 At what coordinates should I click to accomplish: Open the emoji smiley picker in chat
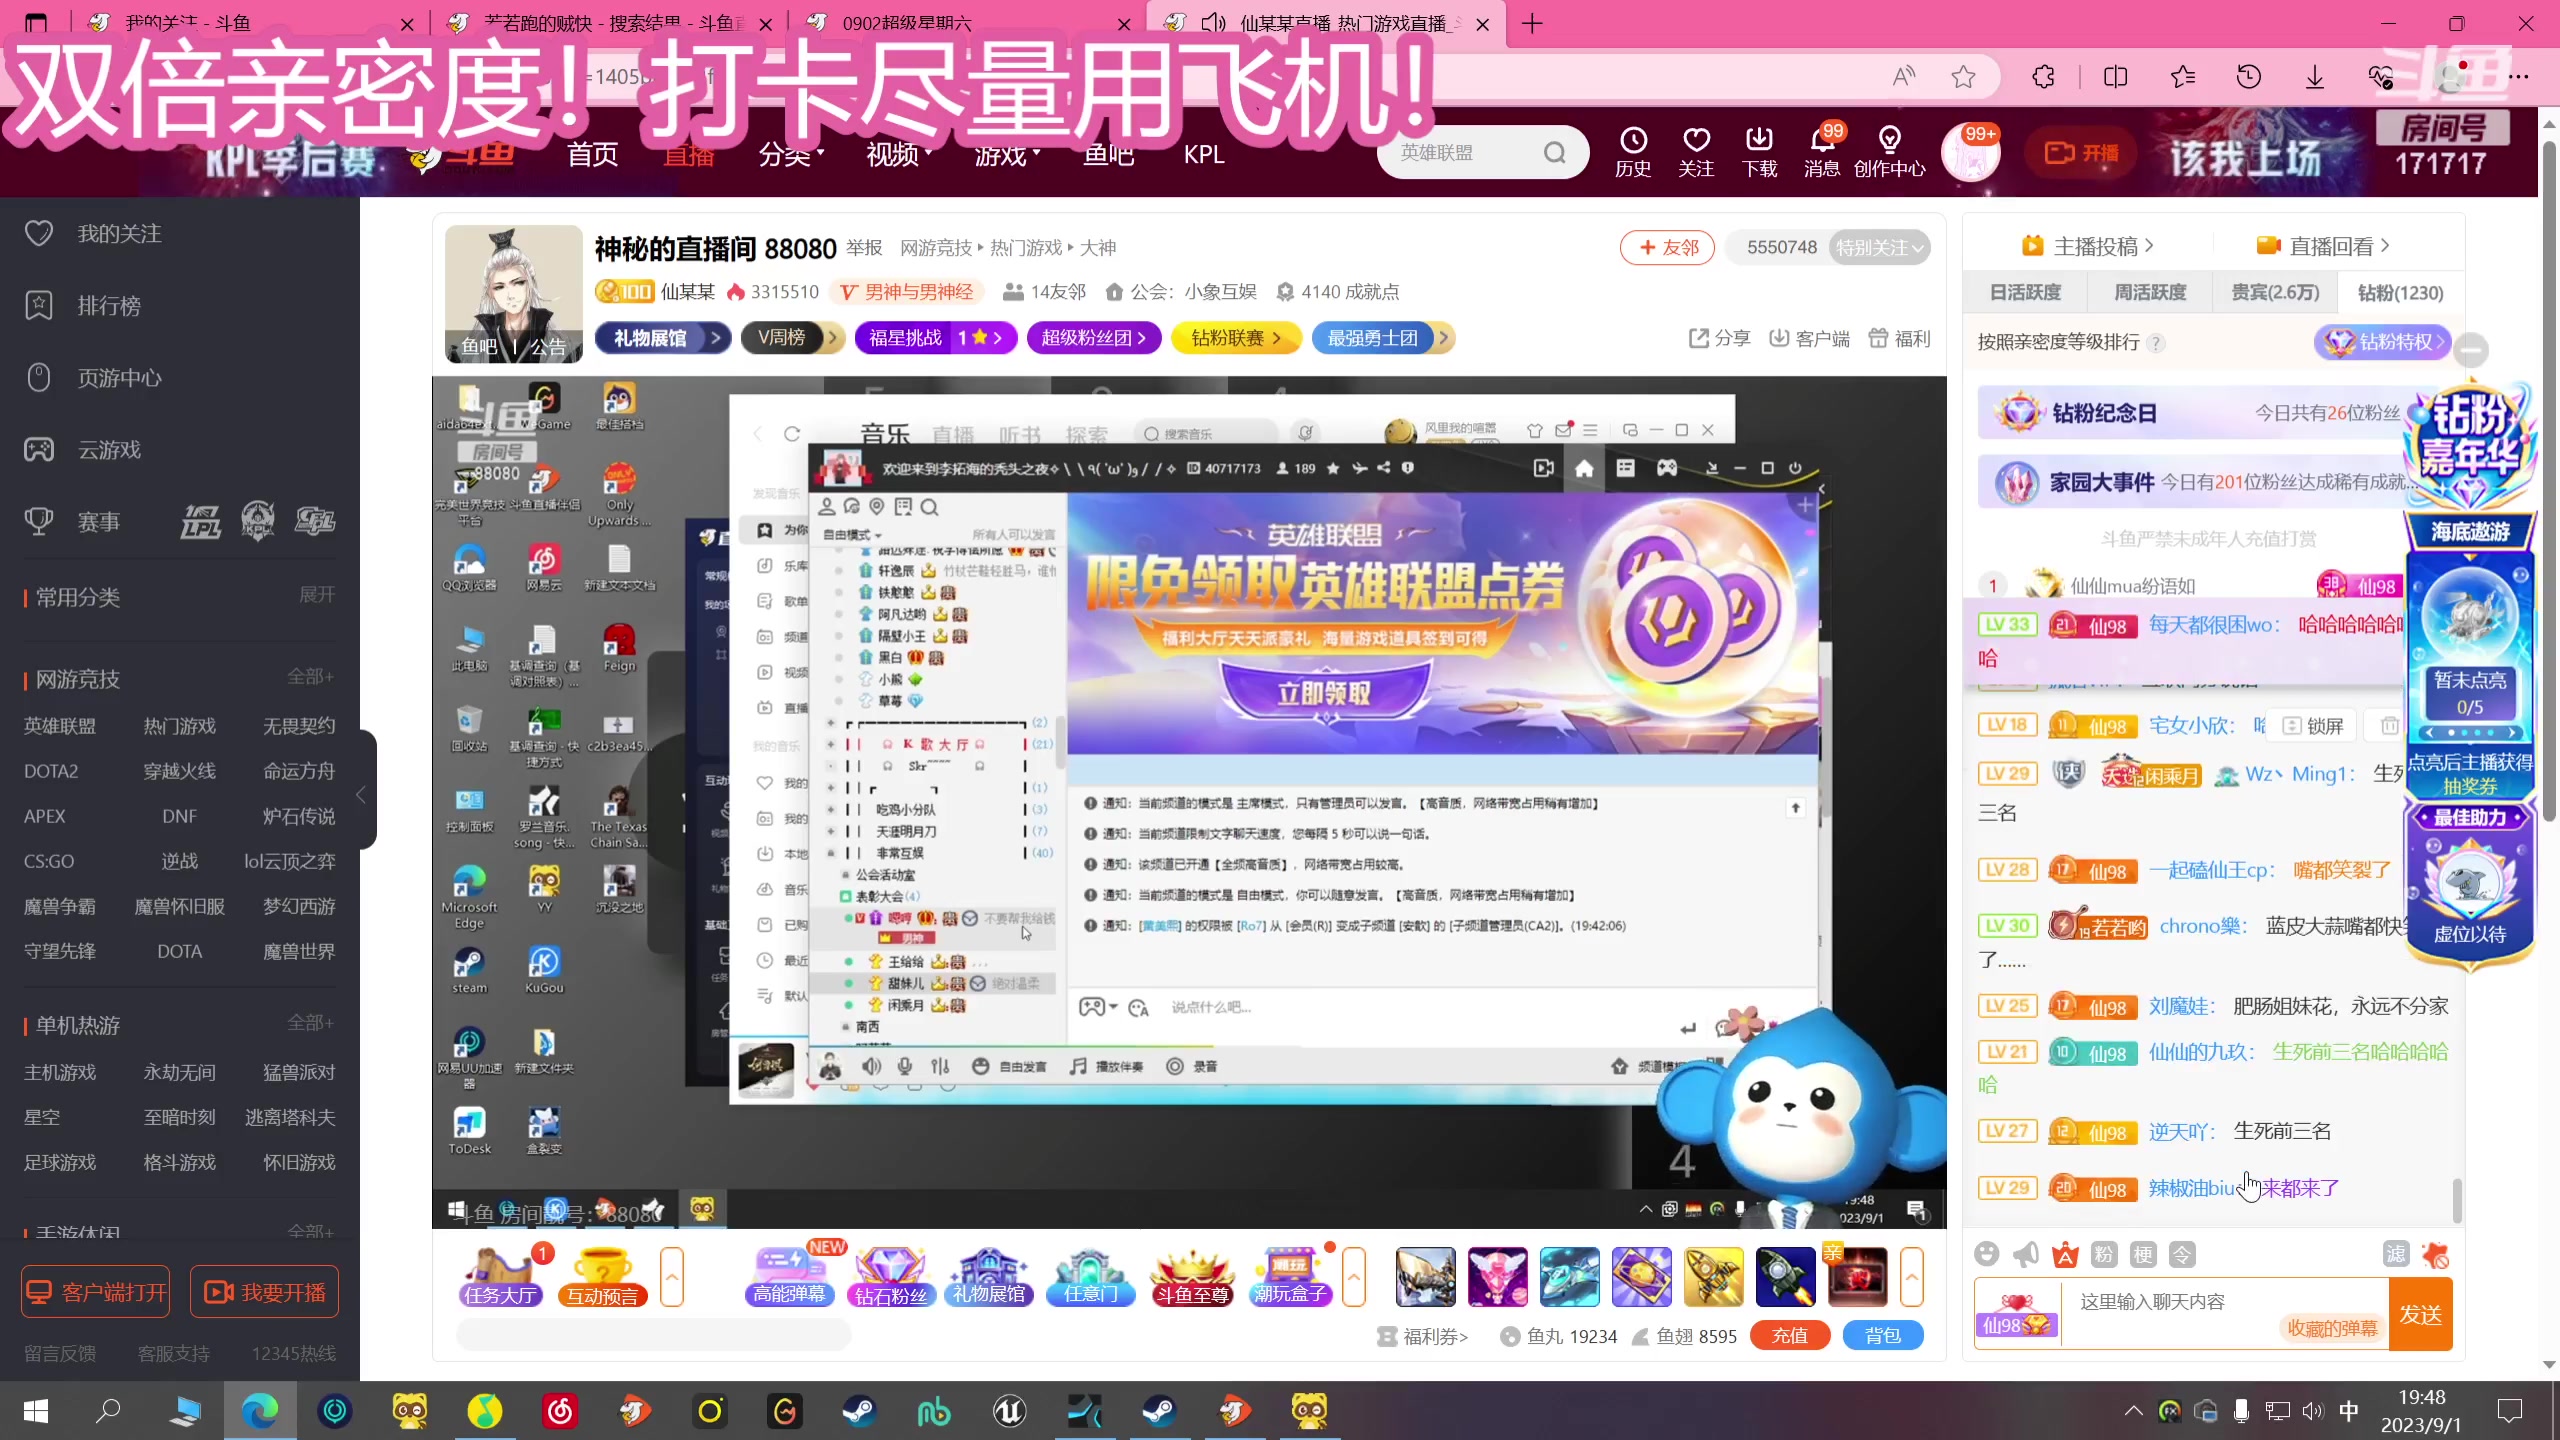pyautogui.click(x=1987, y=1253)
